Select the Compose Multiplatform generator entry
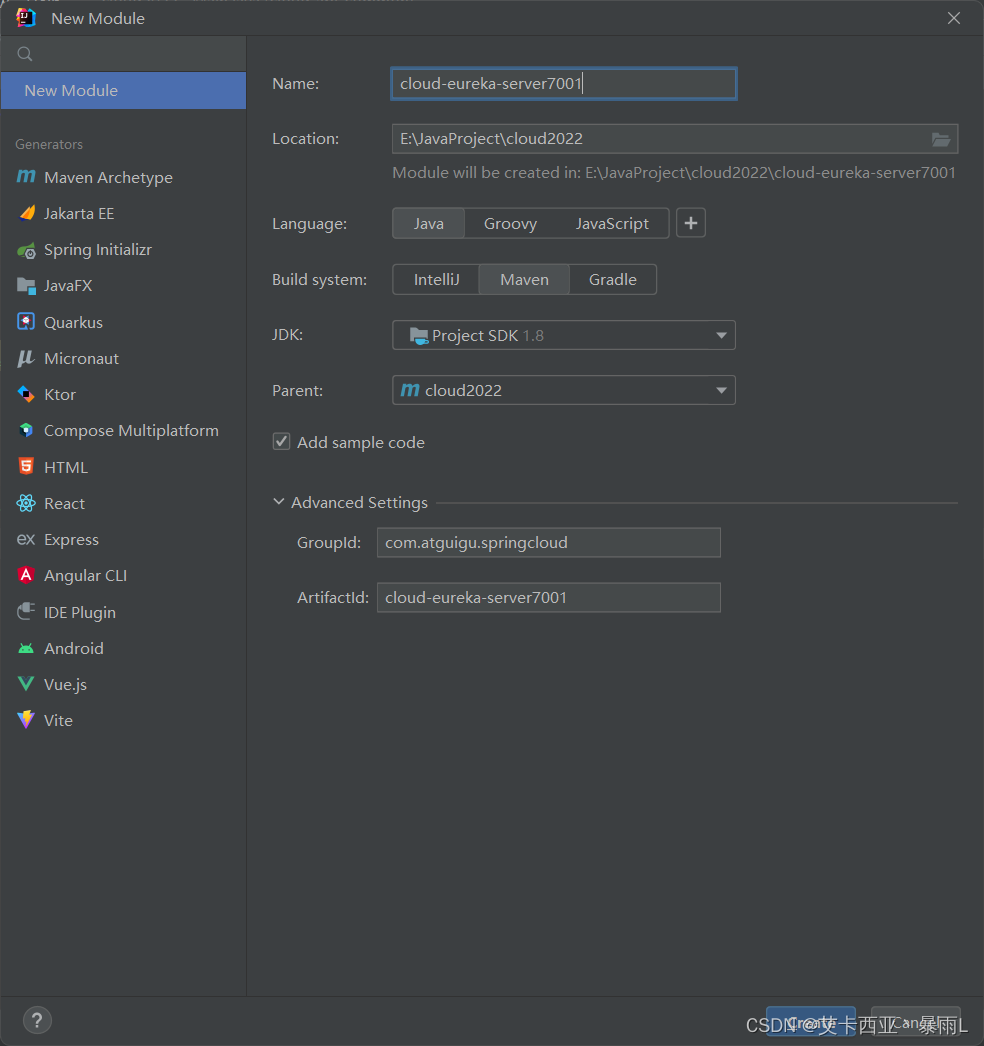This screenshot has width=984, height=1046. [123, 430]
